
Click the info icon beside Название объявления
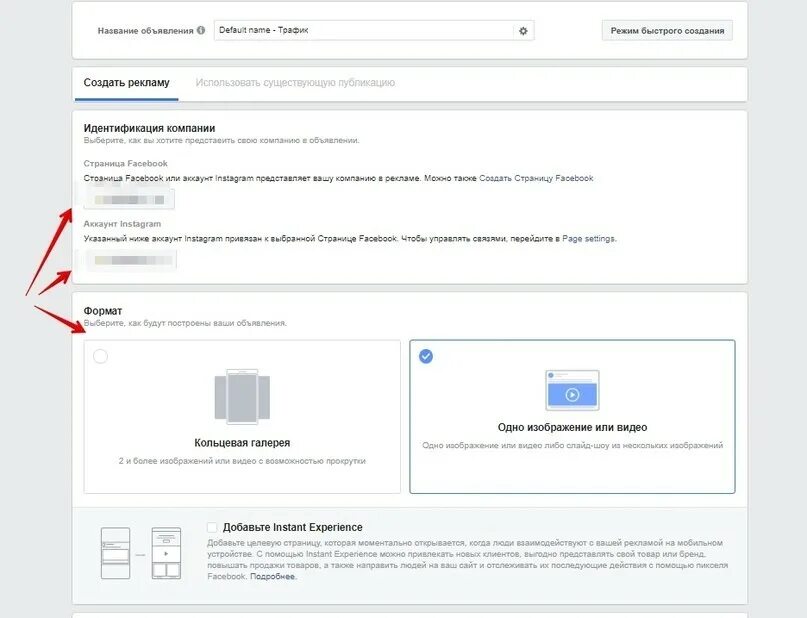click(x=201, y=30)
